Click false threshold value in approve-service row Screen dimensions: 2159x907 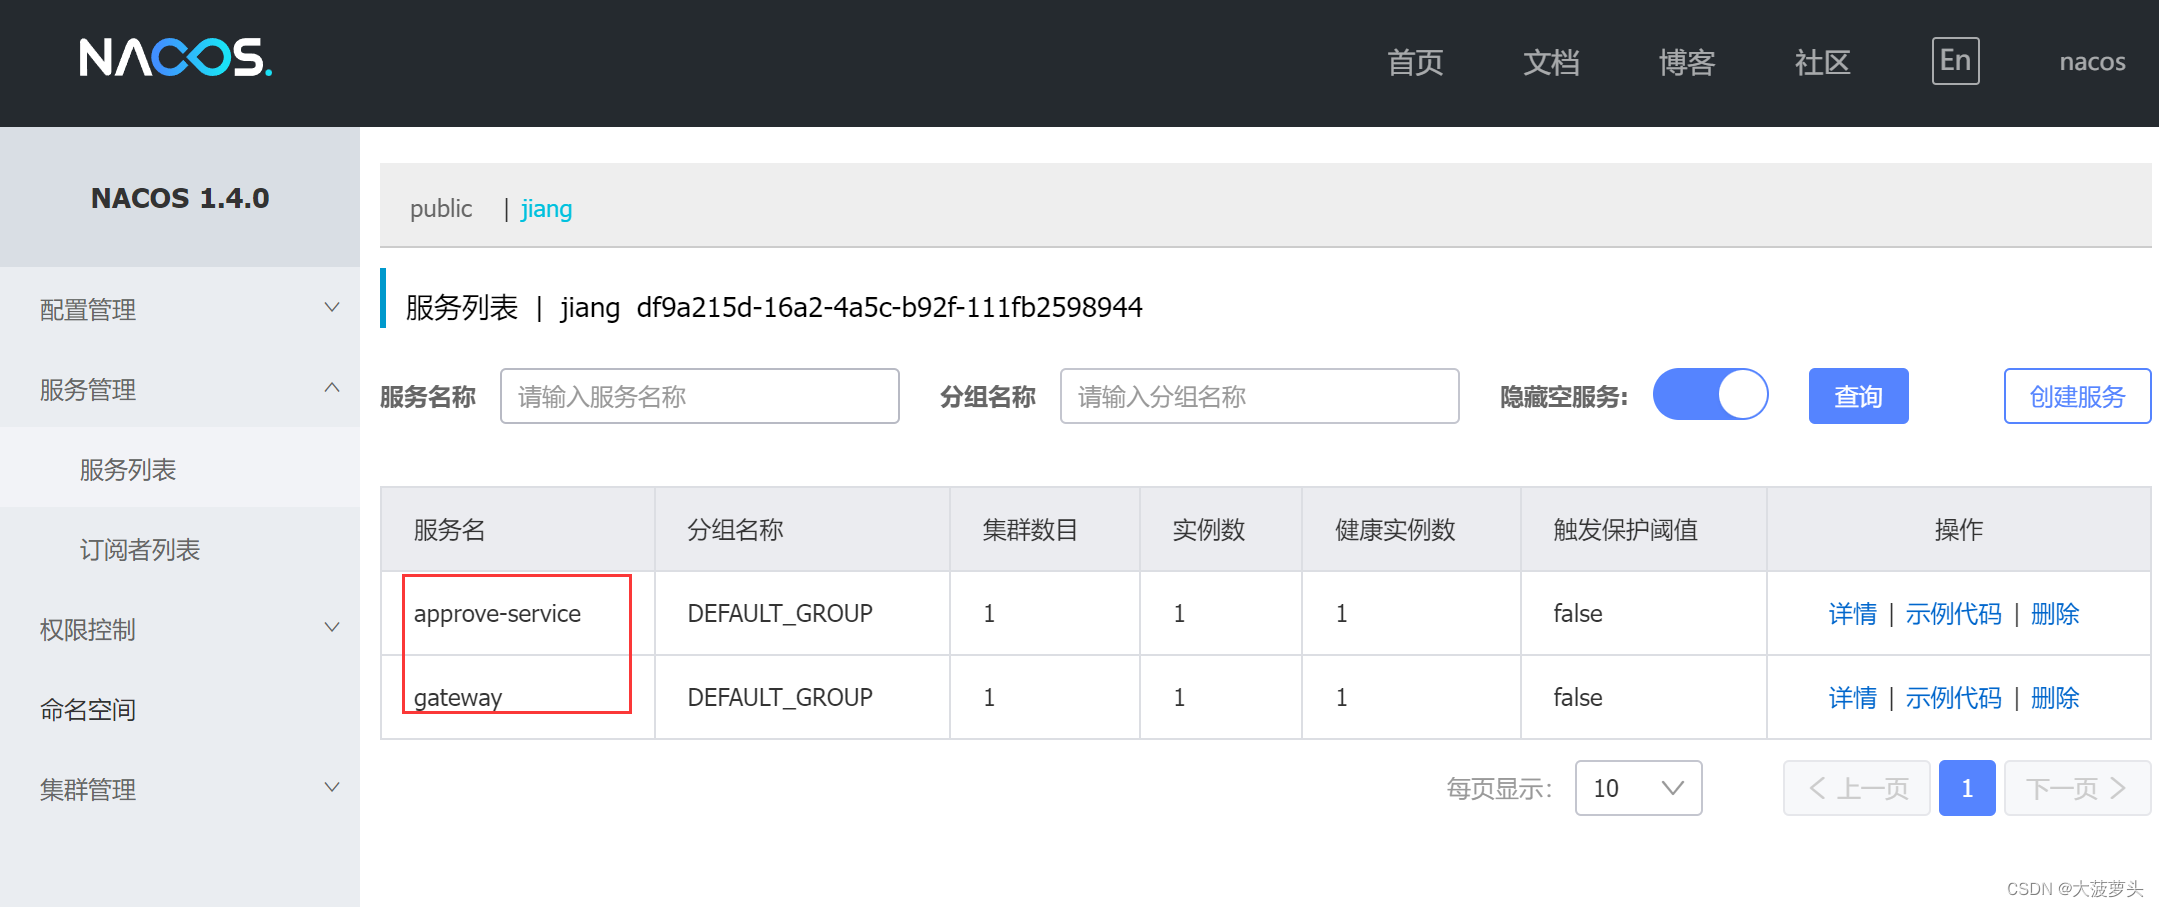[1578, 613]
